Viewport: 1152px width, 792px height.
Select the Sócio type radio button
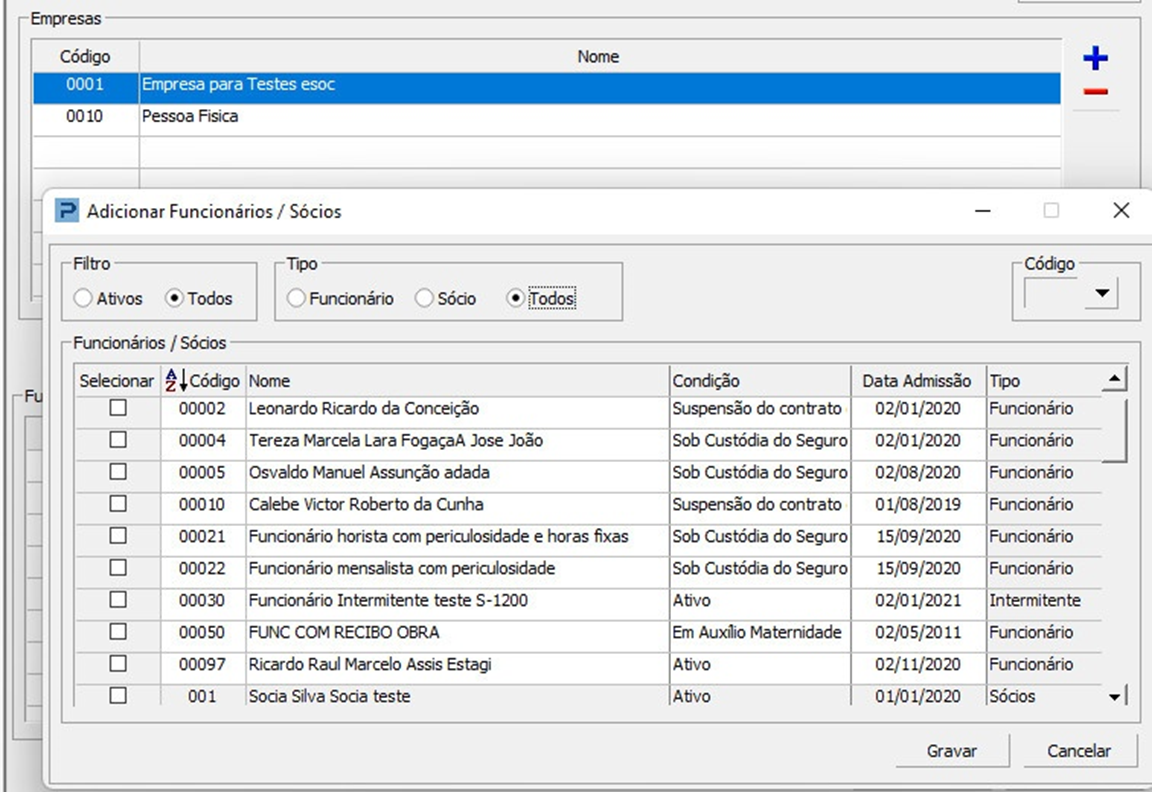click(x=424, y=299)
